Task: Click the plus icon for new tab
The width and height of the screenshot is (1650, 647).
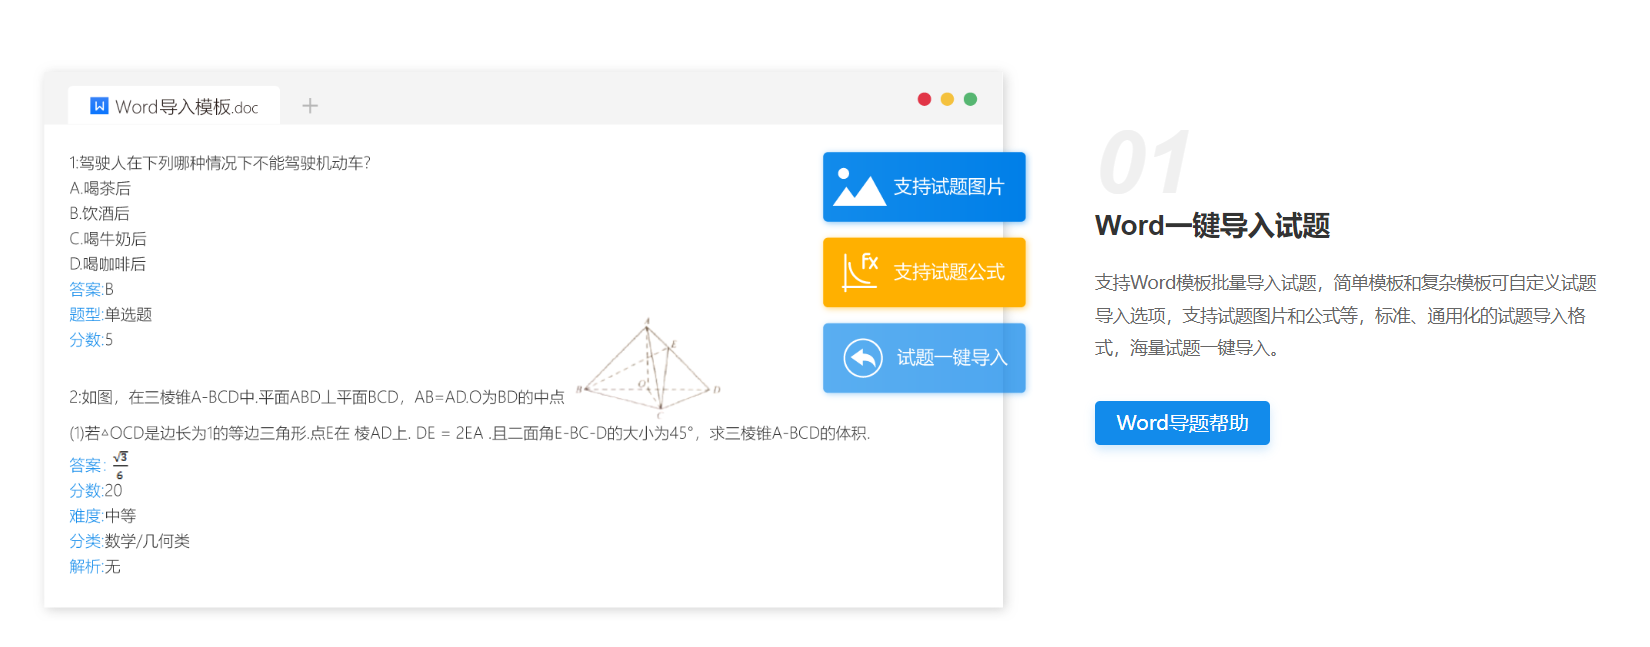Action: point(310,106)
